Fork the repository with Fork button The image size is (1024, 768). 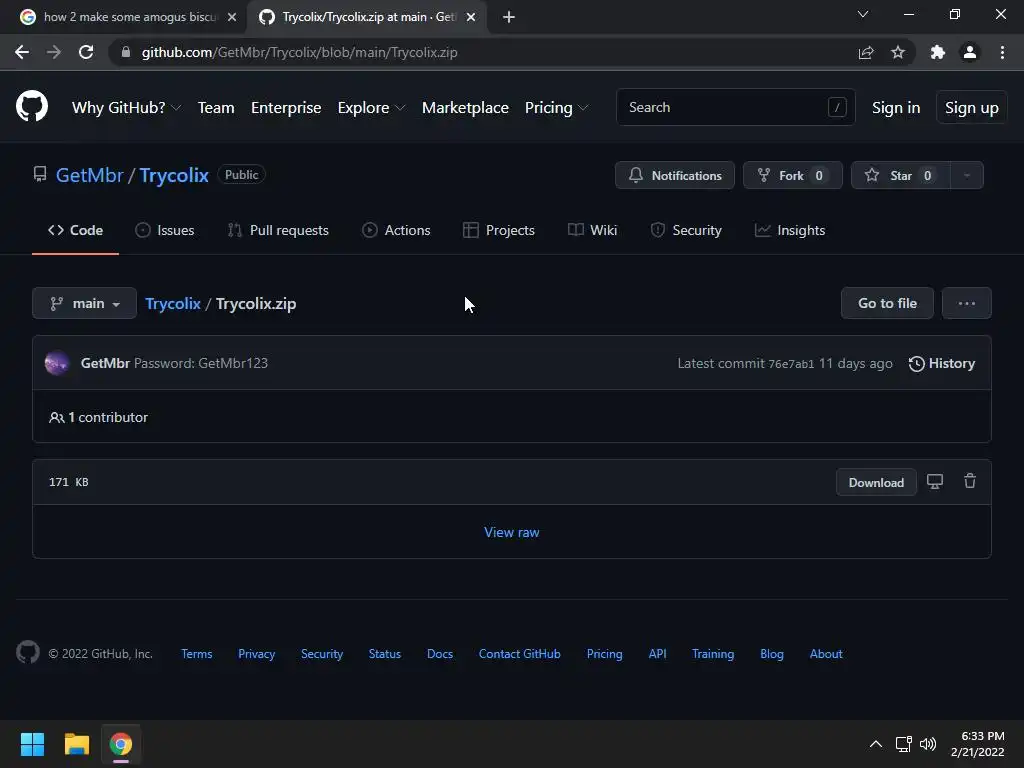(793, 175)
